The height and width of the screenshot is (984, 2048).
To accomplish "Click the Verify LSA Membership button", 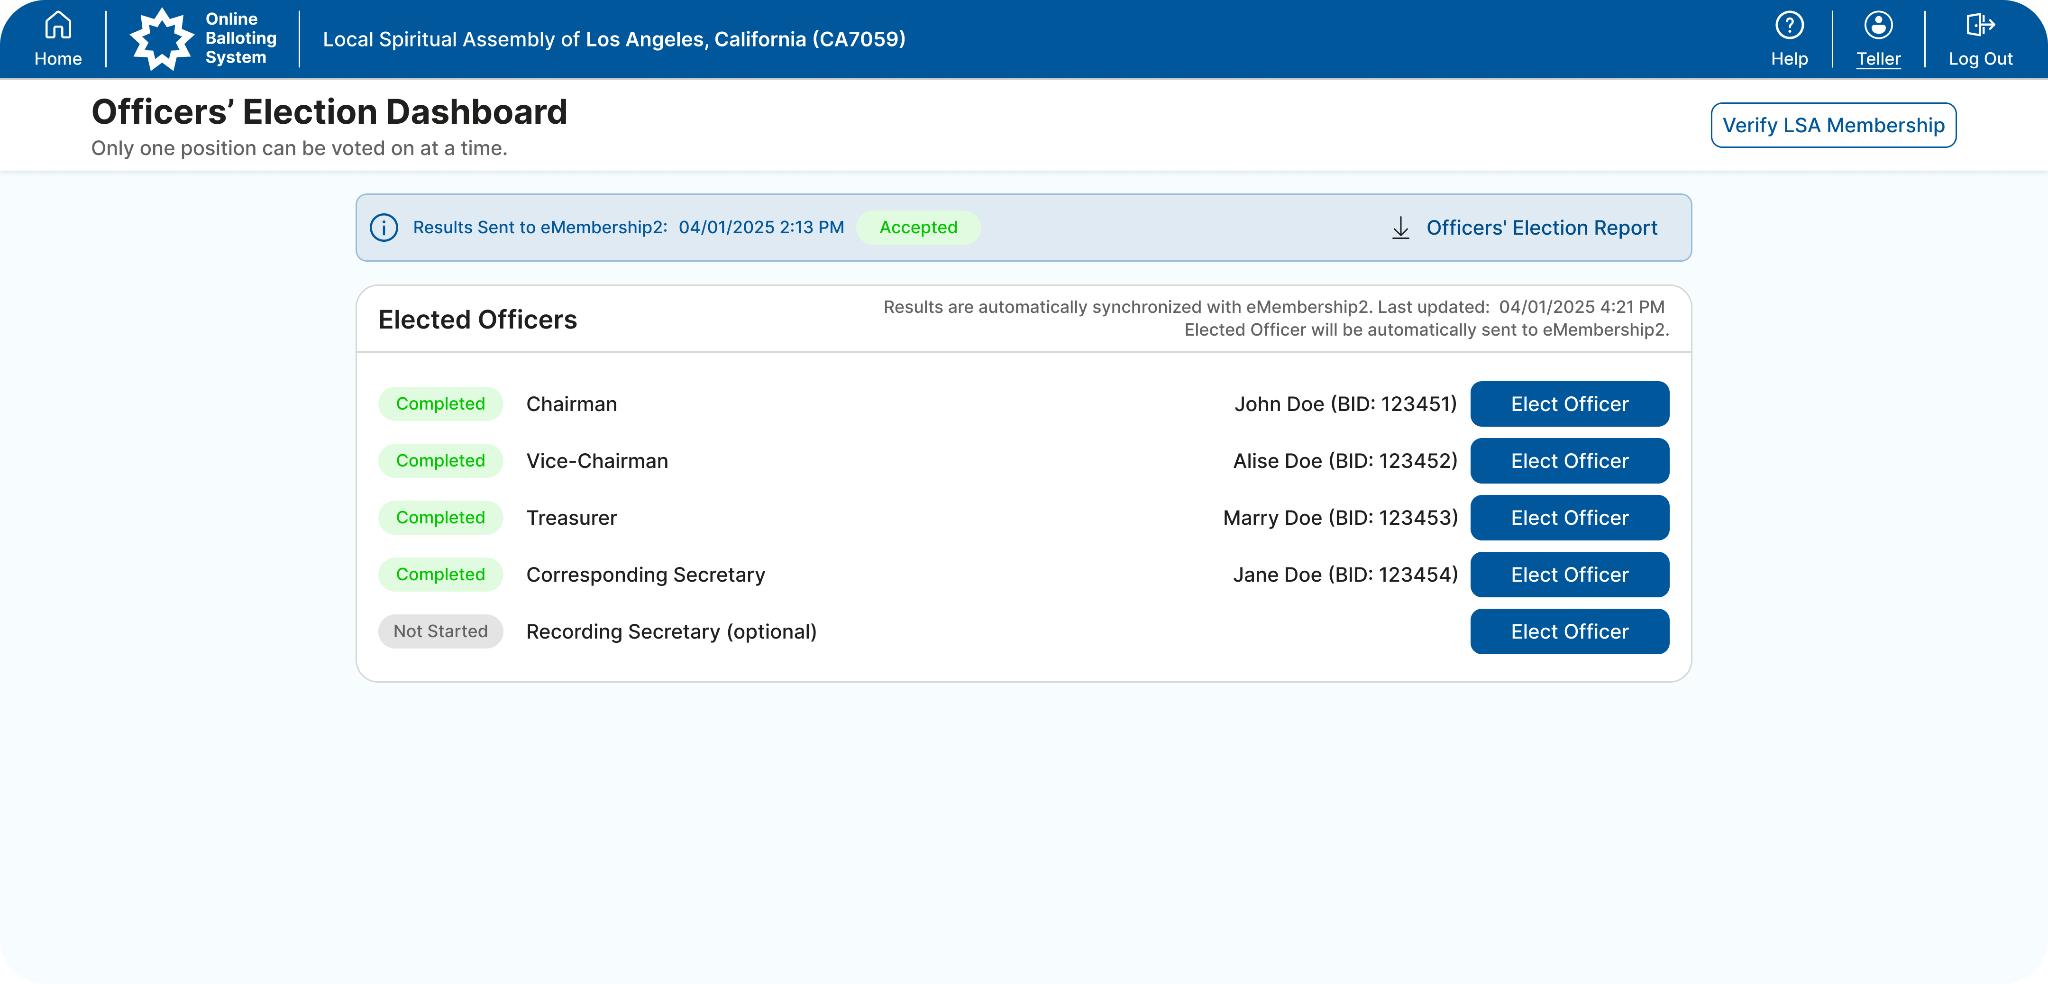I will point(1833,125).
